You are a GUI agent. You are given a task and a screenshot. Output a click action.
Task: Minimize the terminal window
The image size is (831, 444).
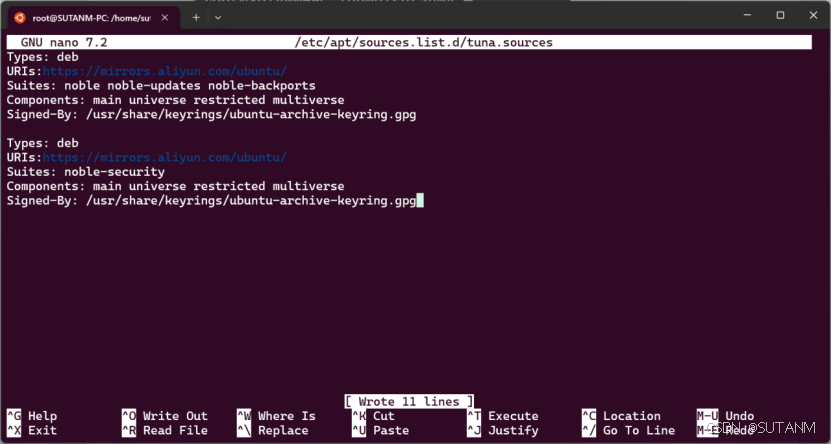(x=747, y=15)
